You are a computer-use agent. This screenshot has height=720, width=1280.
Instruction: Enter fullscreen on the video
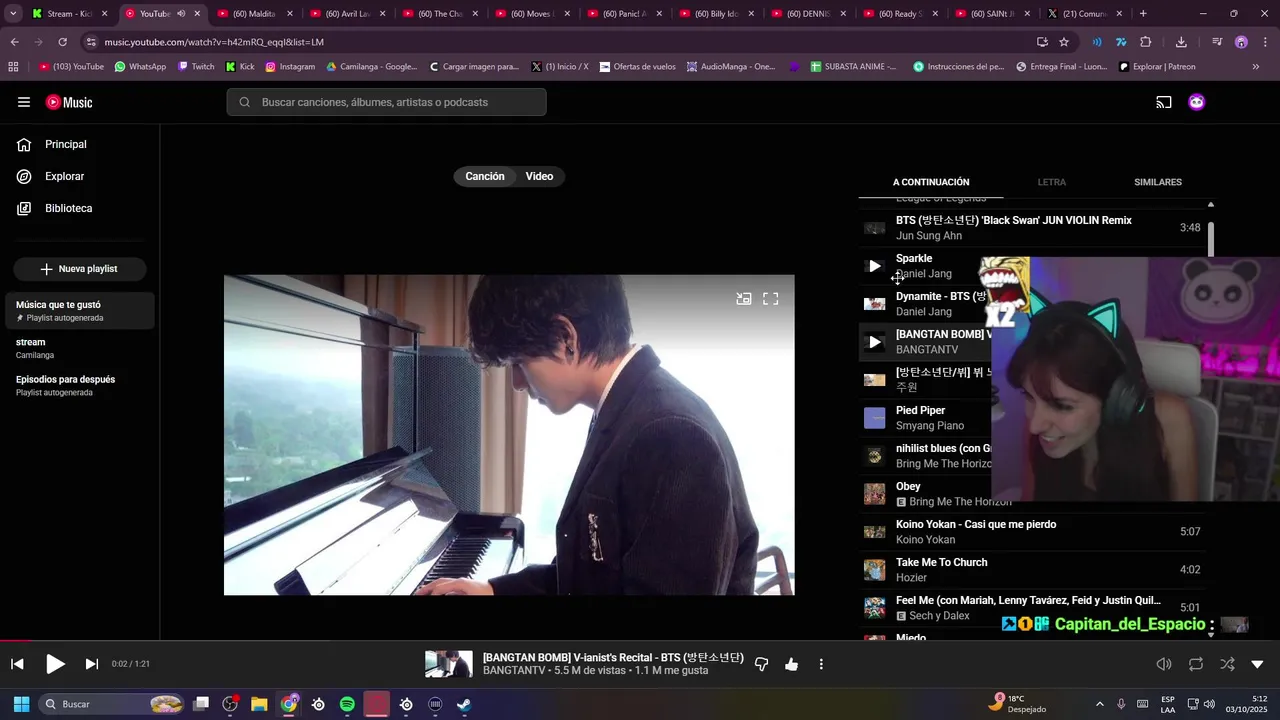[771, 298]
